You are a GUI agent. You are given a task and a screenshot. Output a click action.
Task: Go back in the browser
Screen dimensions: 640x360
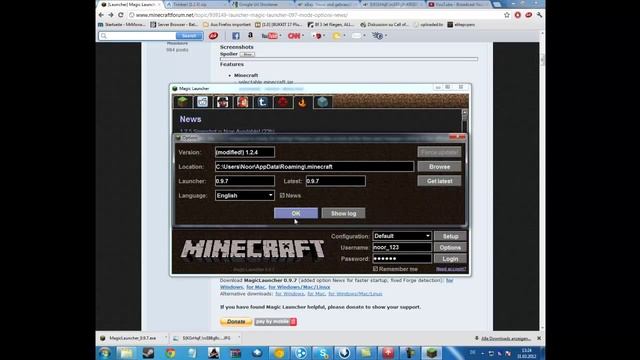coord(101,15)
